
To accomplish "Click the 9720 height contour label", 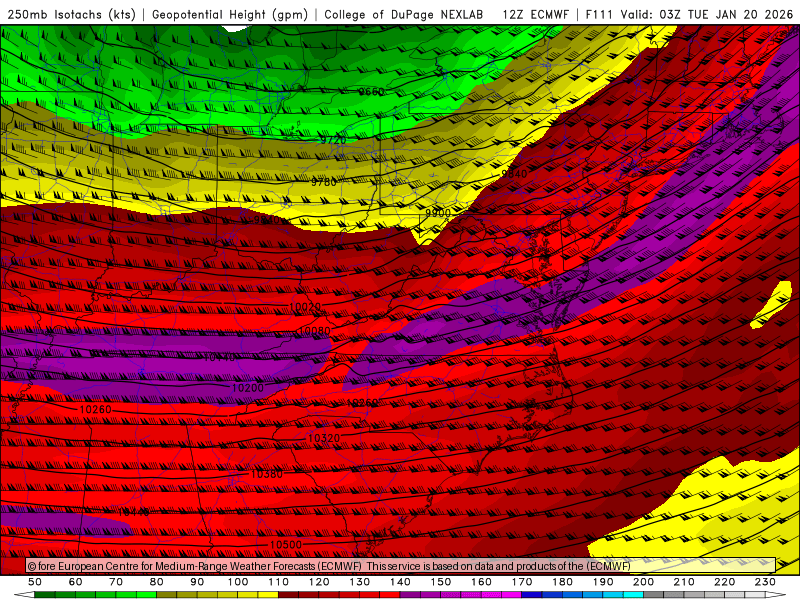I will pyautogui.click(x=333, y=139).
